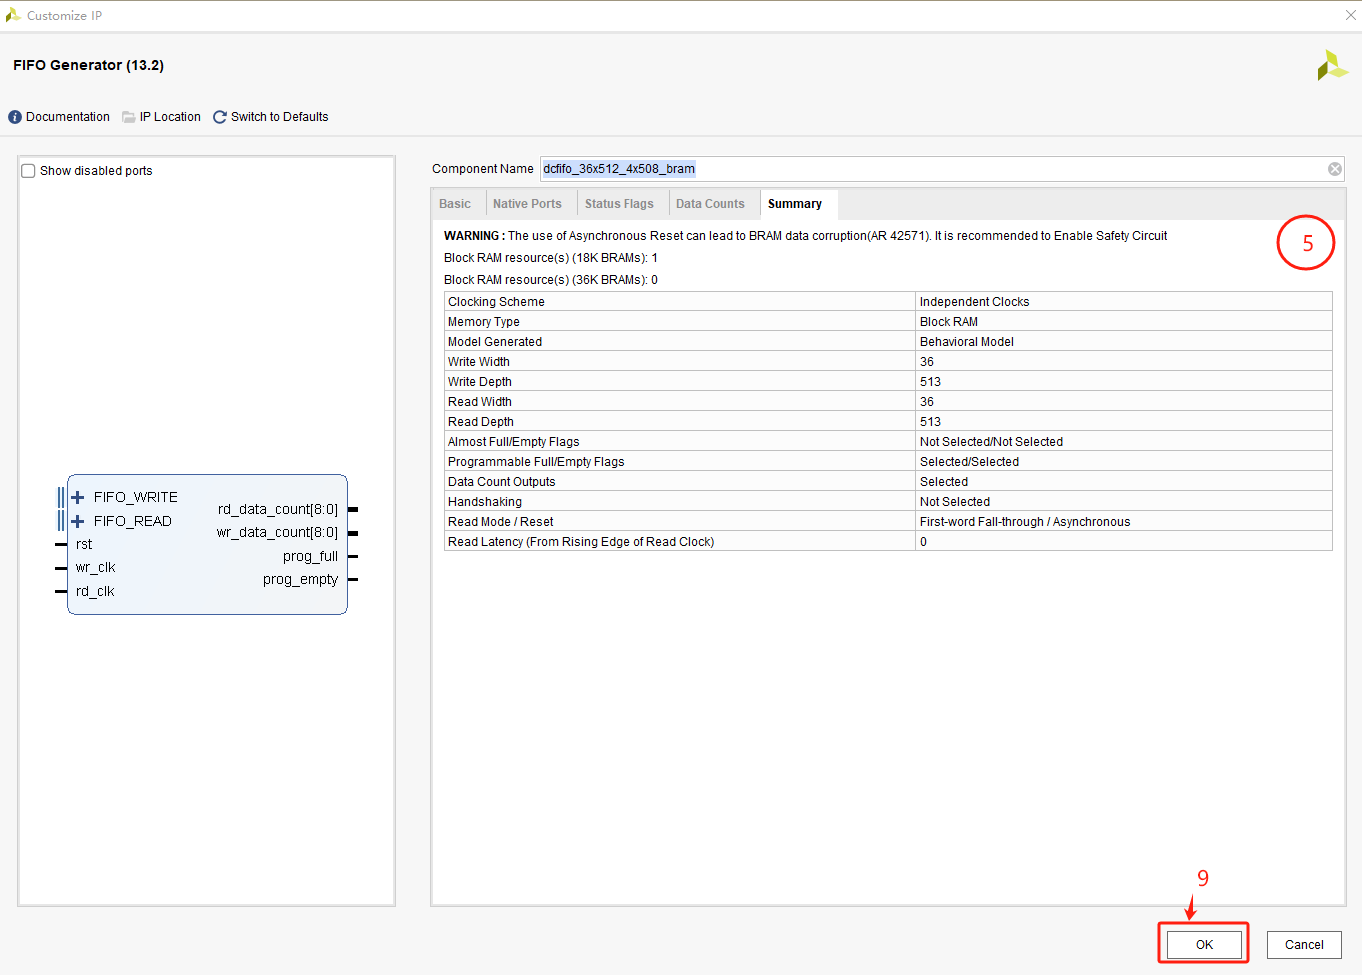Open the Documentation link
Image resolution: width=1362 pixels, height=975 pixels.
click(x=68, y=117)
